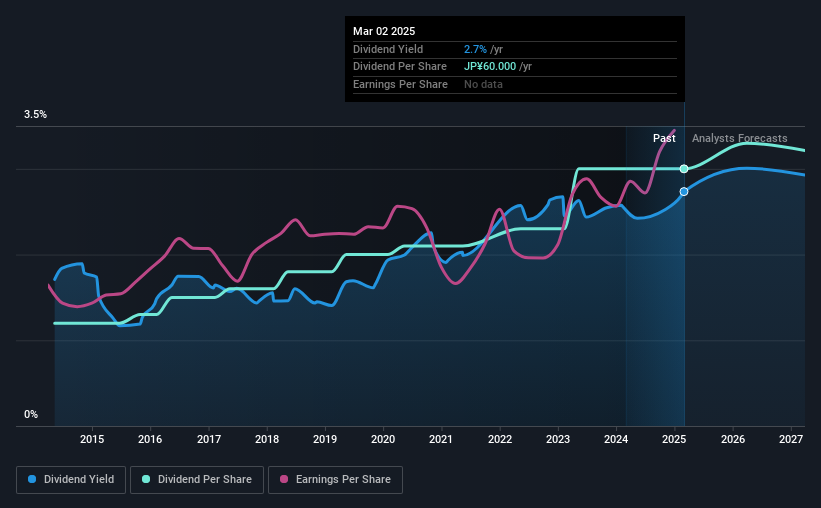Image resolution: width=821 pixels, height=508 pixels.
Task: Click the 2024 x-axis label
Action: click(x=616, y=439)
